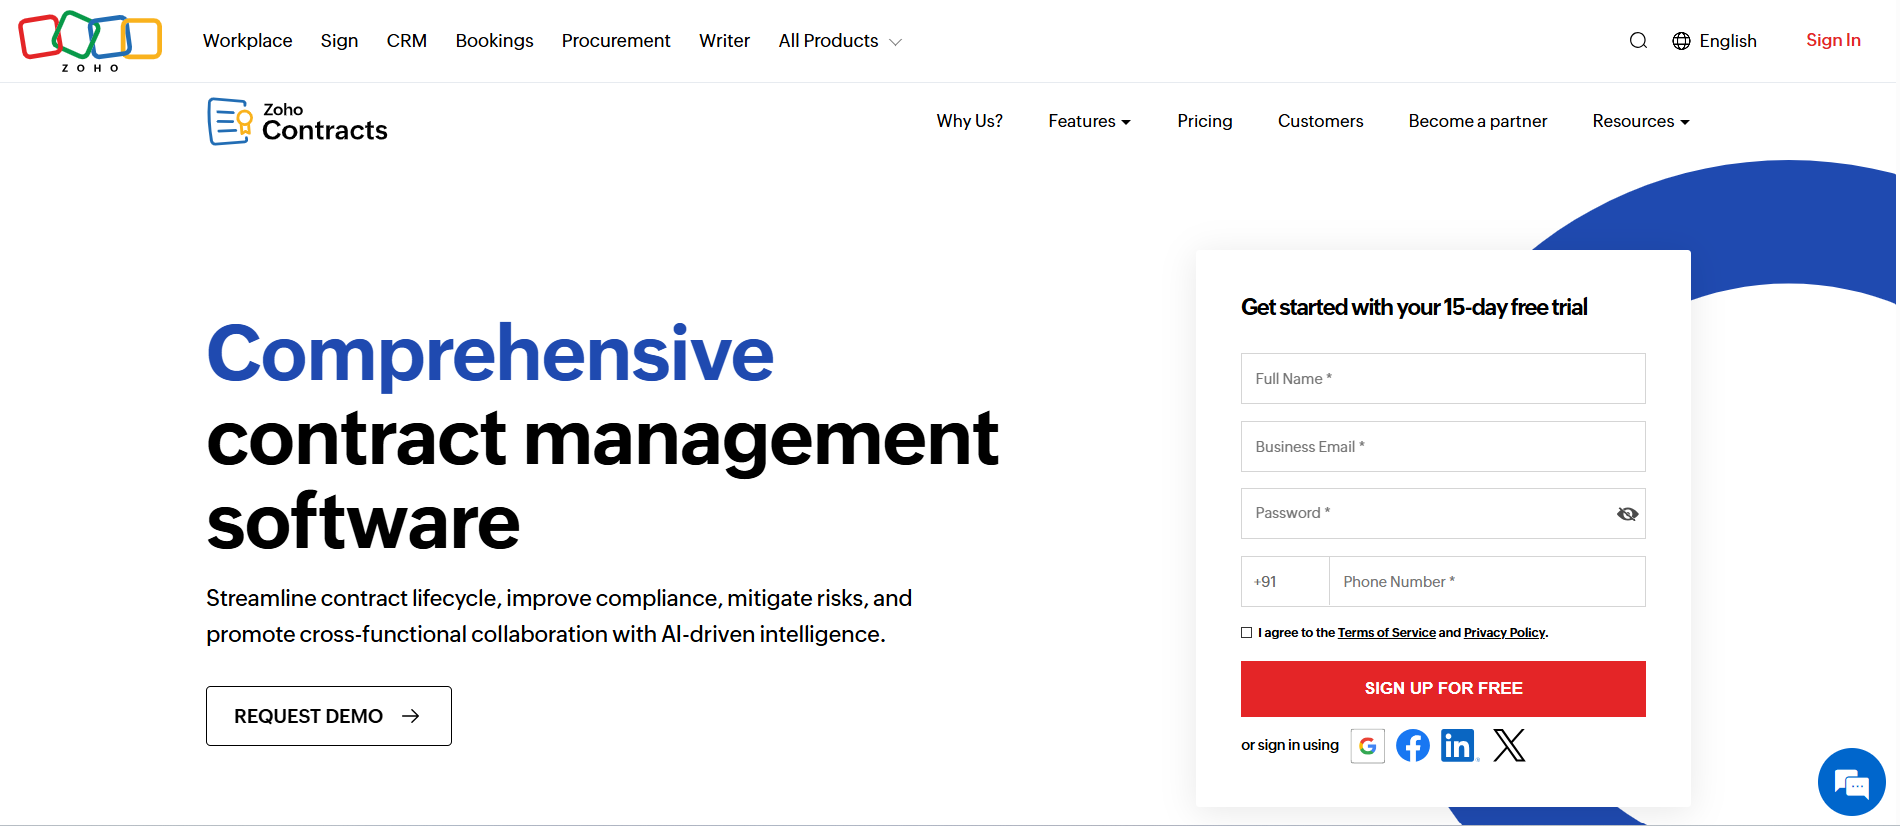Open the Privacy Policy link
The width and height of the screenshot is (1900, 826).
coord(1505,633)
